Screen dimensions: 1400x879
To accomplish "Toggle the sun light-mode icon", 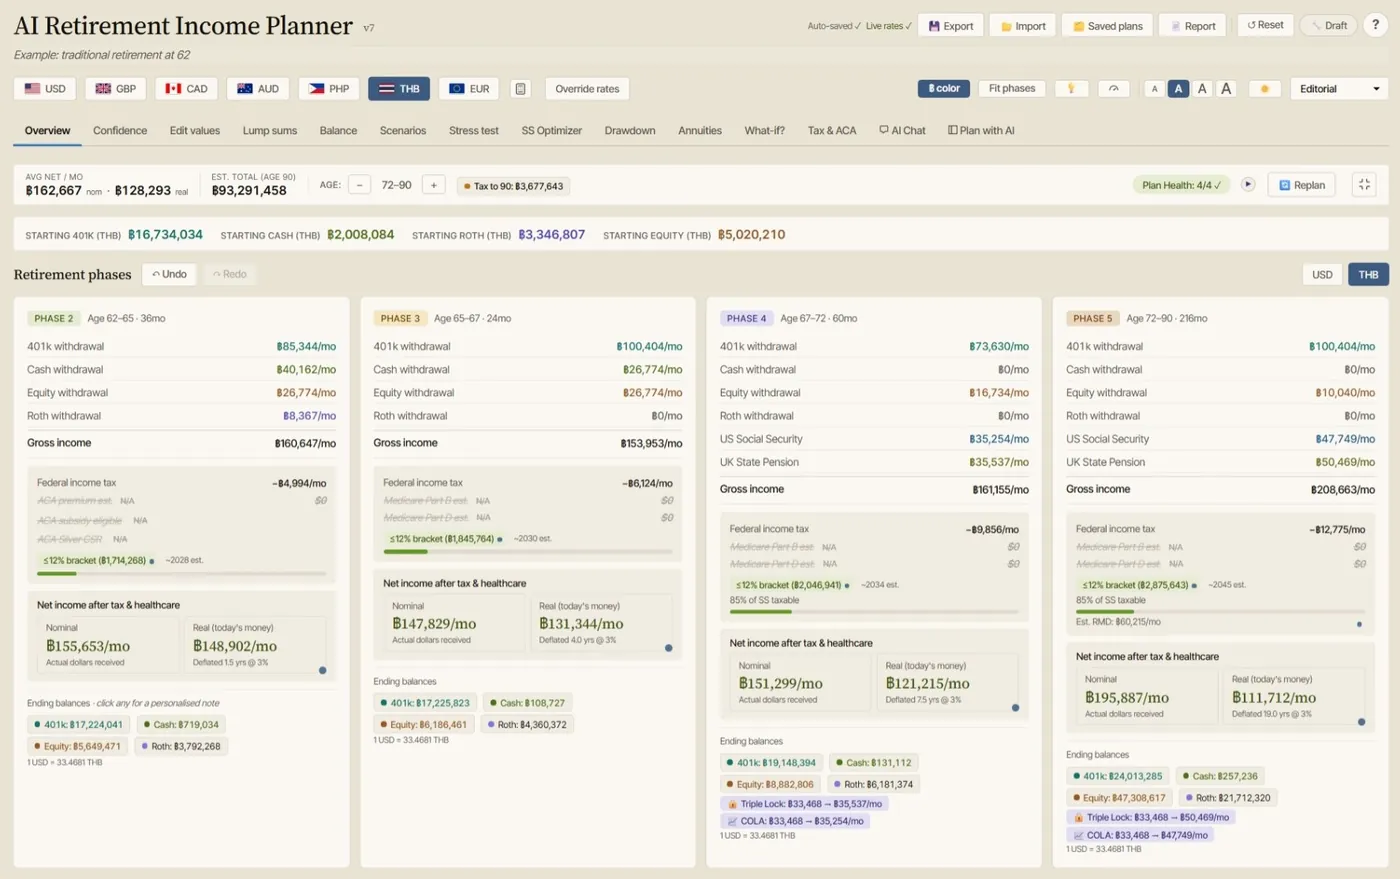I will tap(1264, 89).
